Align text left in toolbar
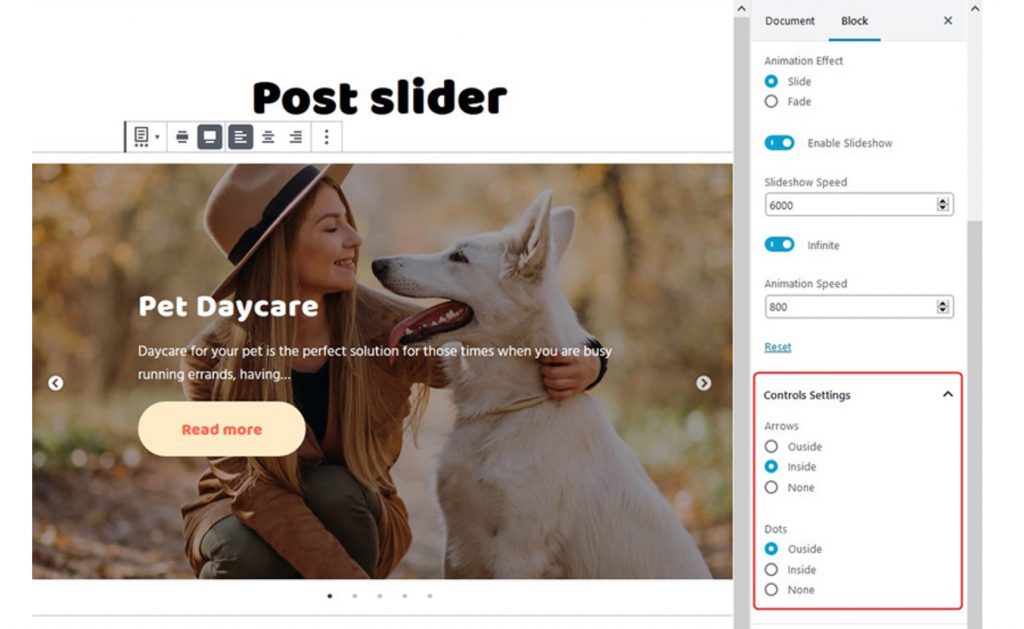 [240, 137]
